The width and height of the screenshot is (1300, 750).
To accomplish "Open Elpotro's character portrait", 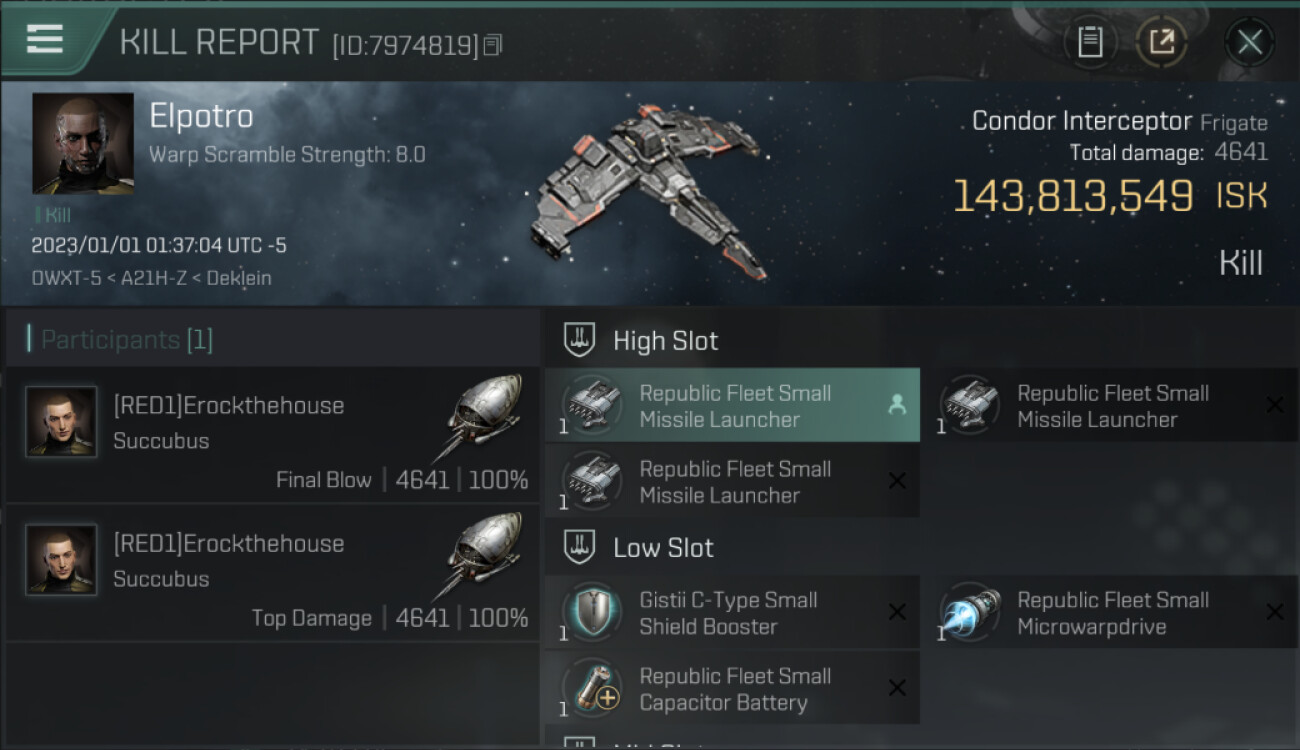I will click(x=83, y=143).
